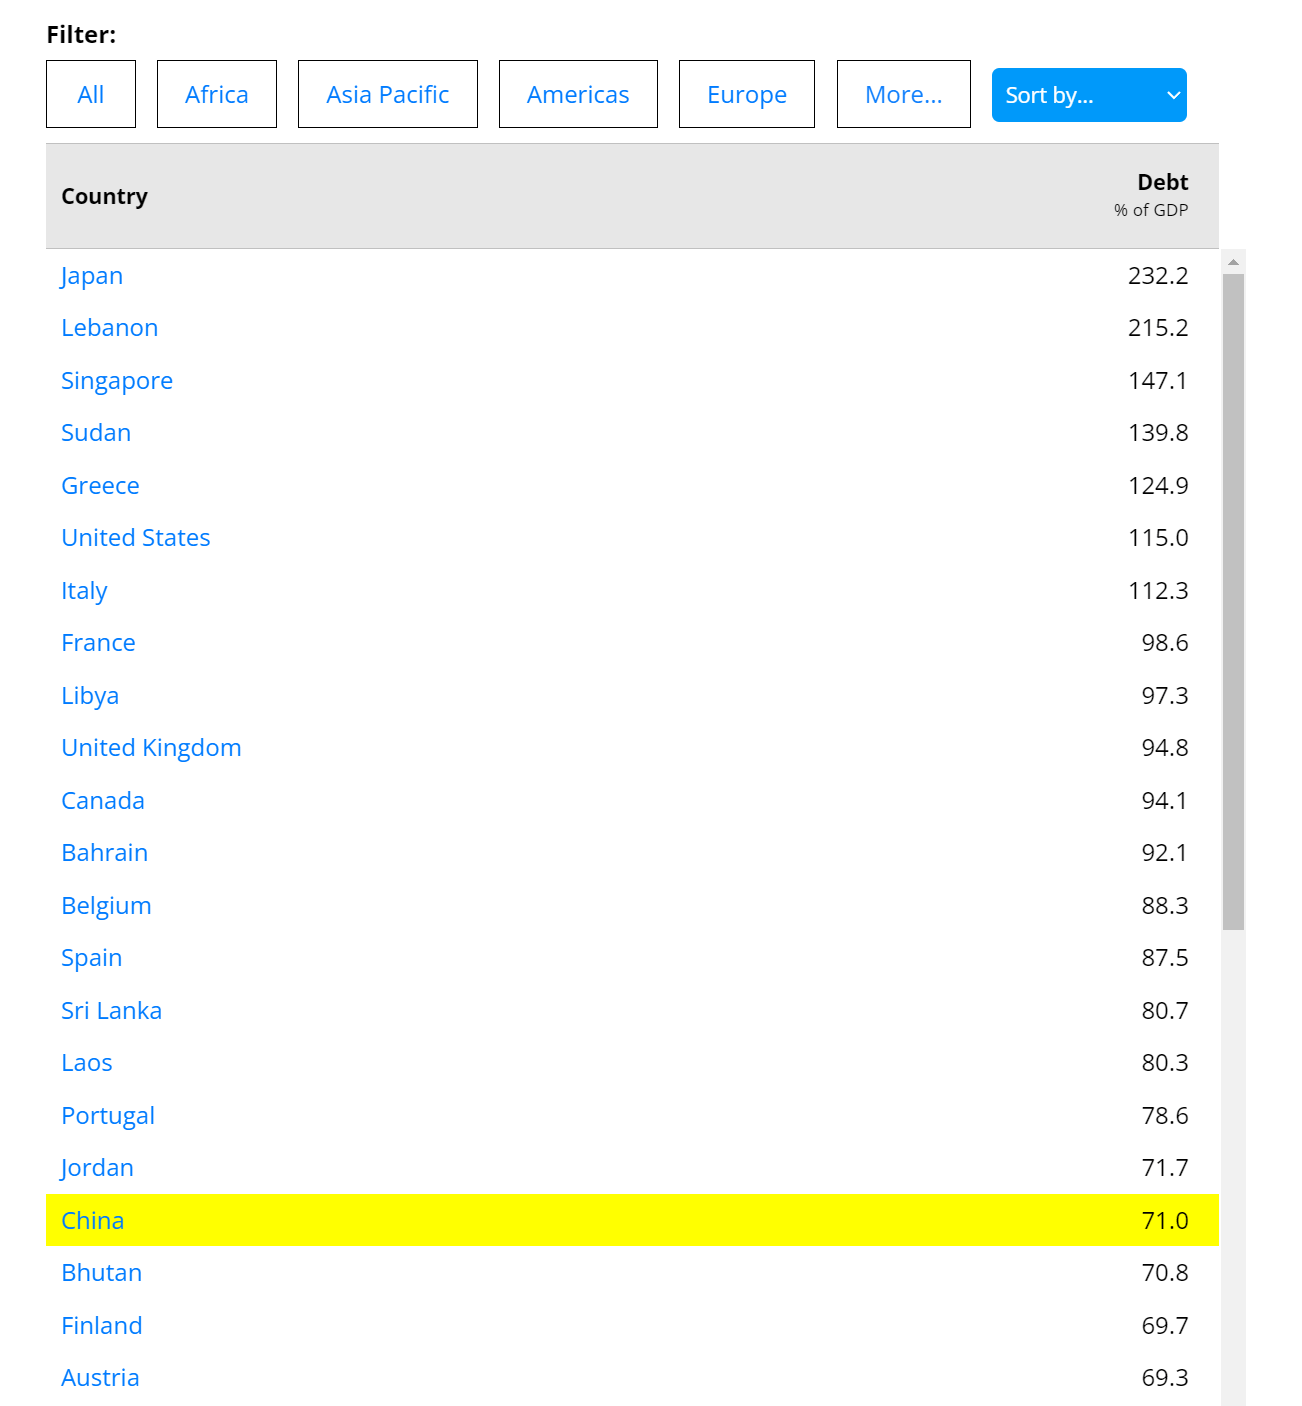The image size is (1302, 1406).
Task: Click the table's vertical scrollbar thumb
Action: [1233, 600]
